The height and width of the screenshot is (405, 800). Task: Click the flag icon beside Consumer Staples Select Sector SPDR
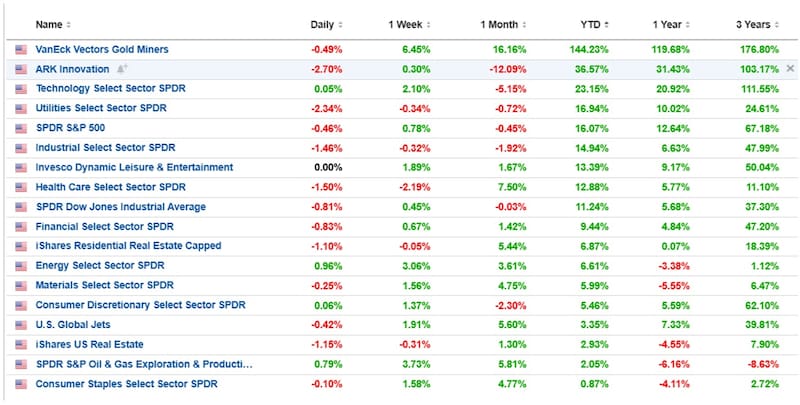pyautogui.click(x=20, y=384)
